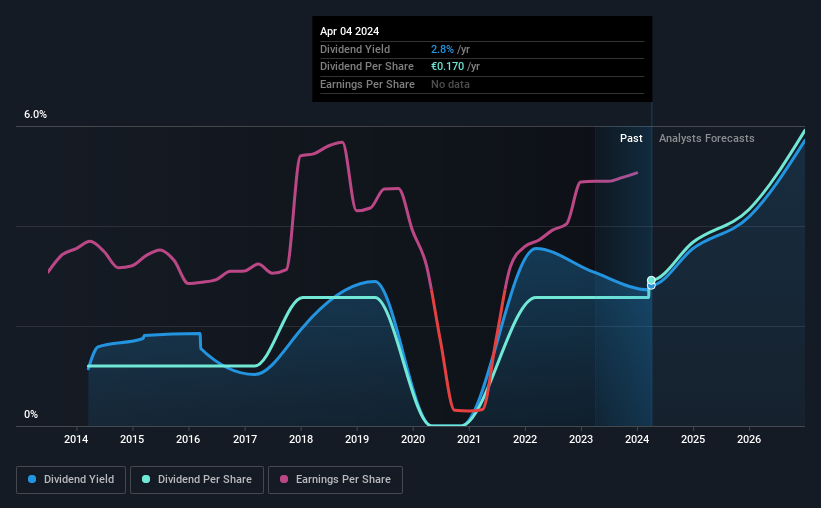Select the 2023 x-axis label
The height and width of the screenshot is (508, 821).
(581, 439)
